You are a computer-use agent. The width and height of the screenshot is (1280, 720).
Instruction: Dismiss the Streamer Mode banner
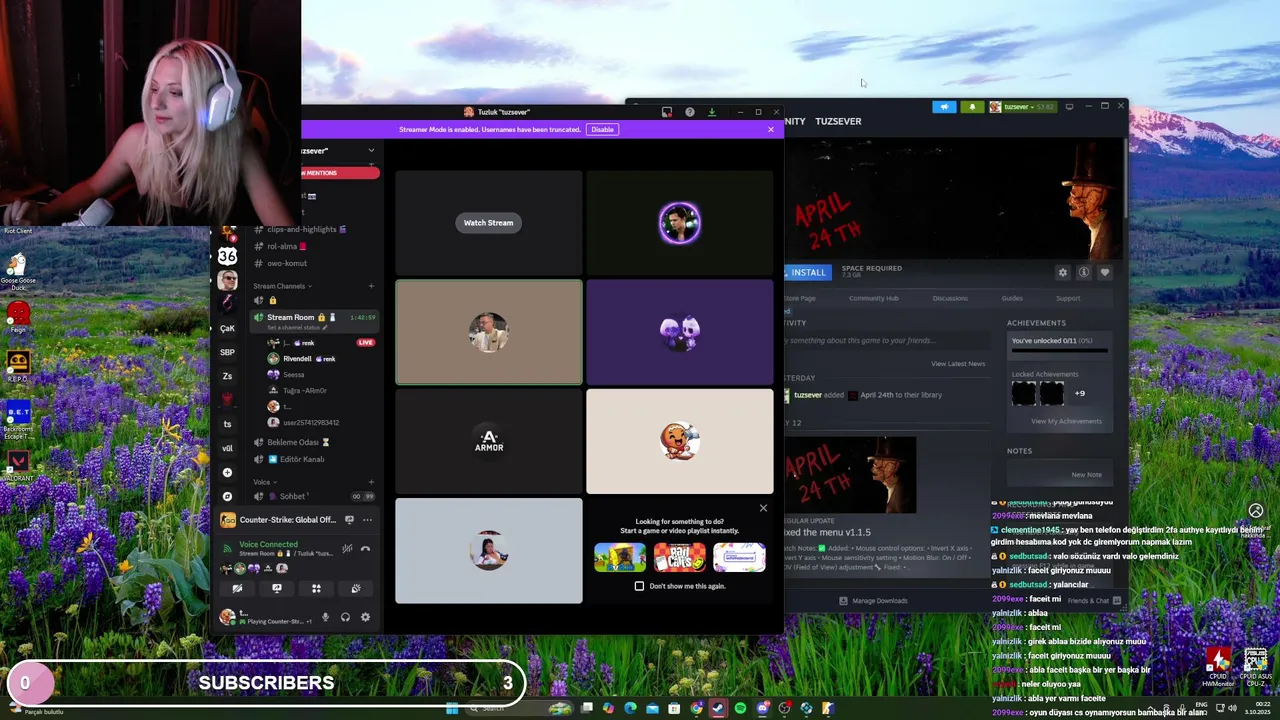click(x=770, y=129)
